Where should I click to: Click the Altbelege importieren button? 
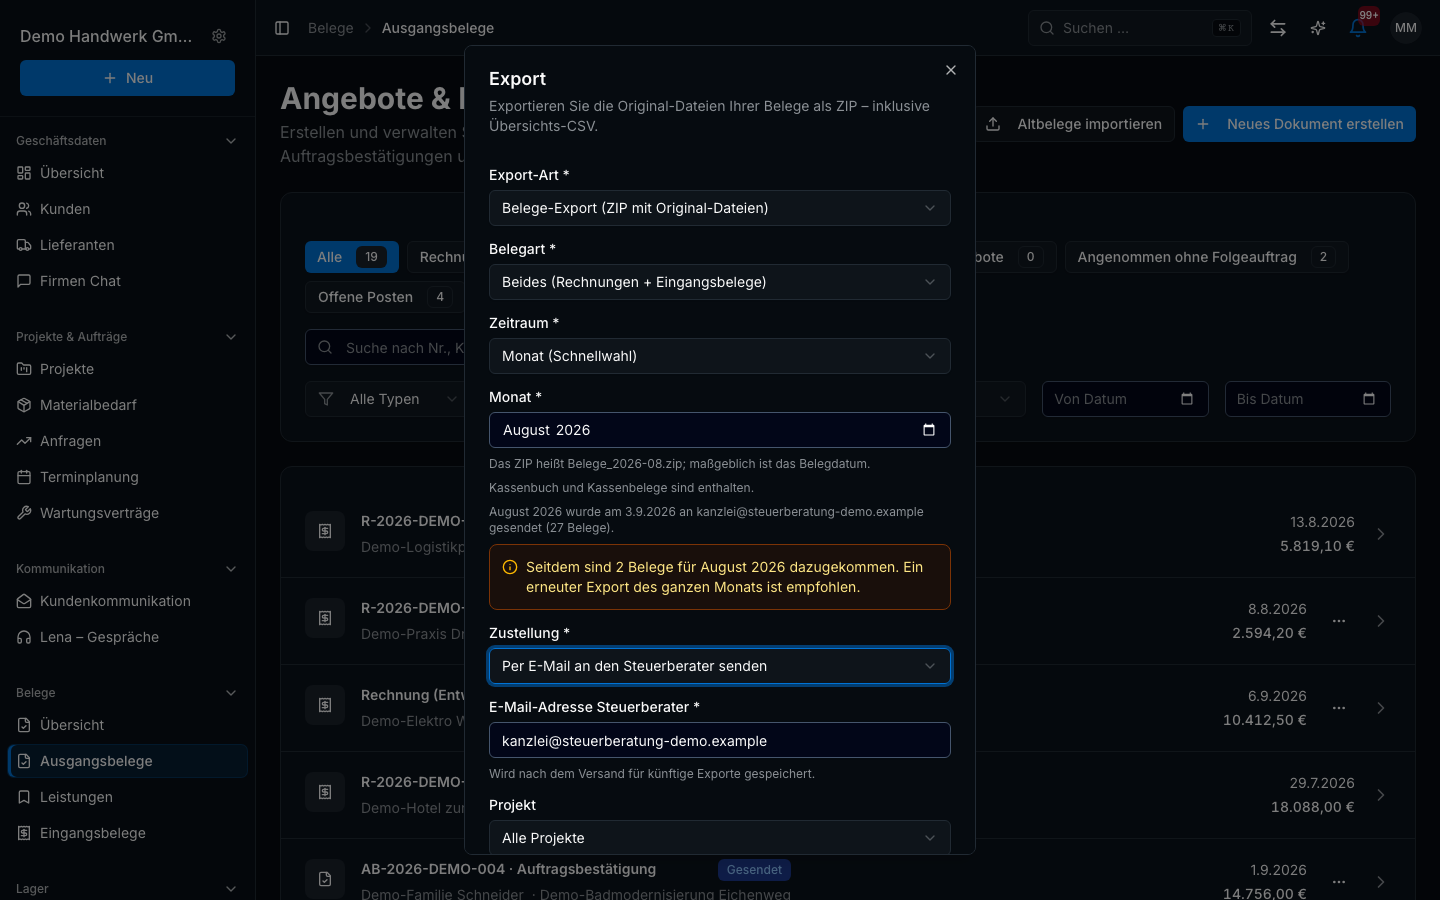point(1074,124)
